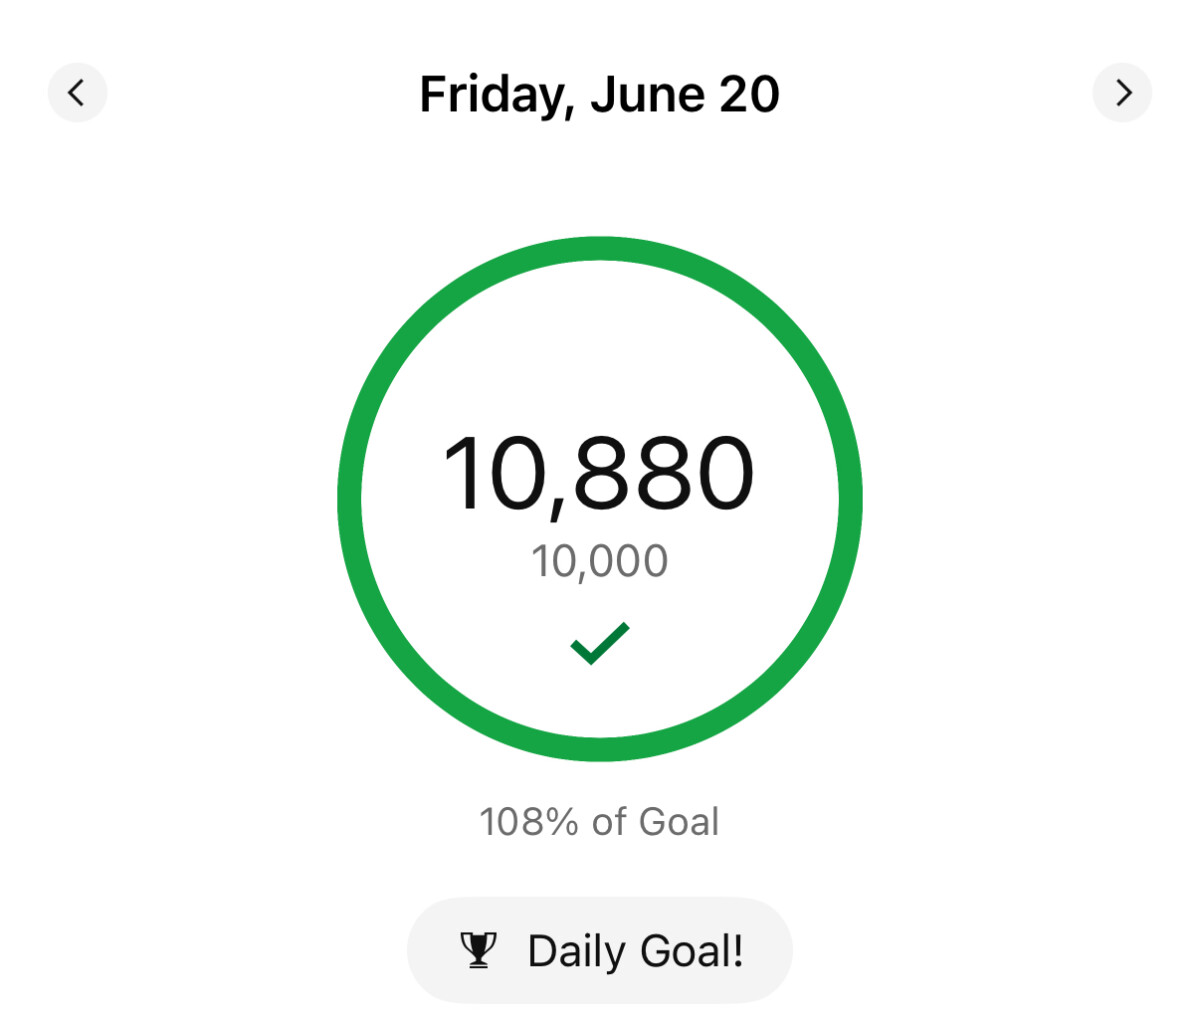
Task: Tap the green checkmark inside the ring
Action: 600,643
